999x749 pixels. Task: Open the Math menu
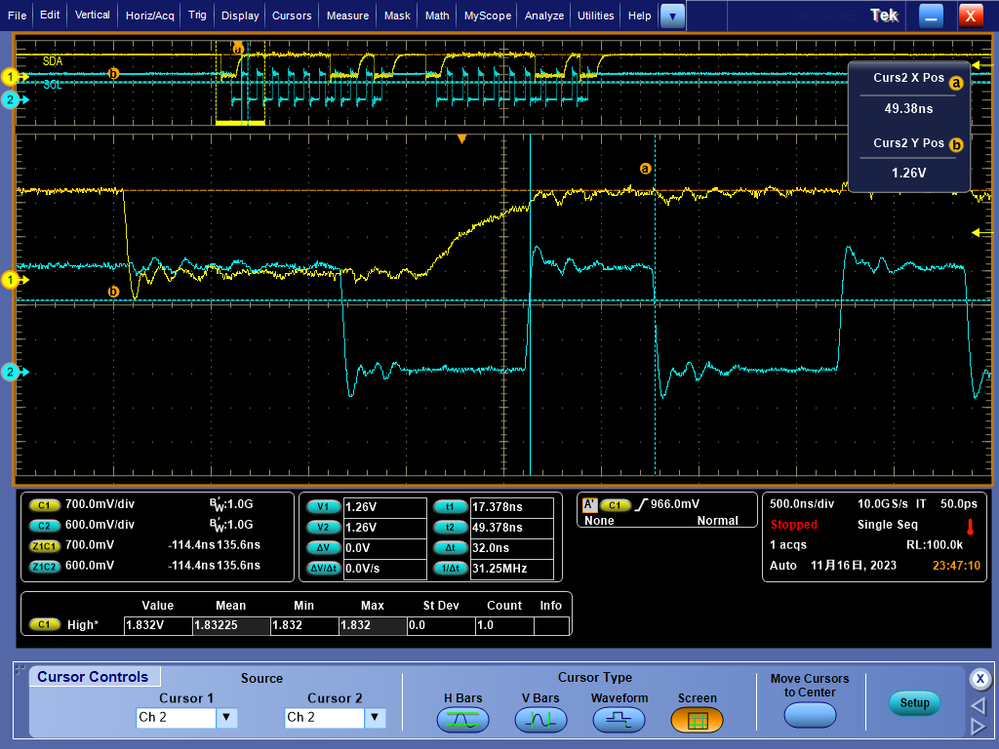(437, 15)
